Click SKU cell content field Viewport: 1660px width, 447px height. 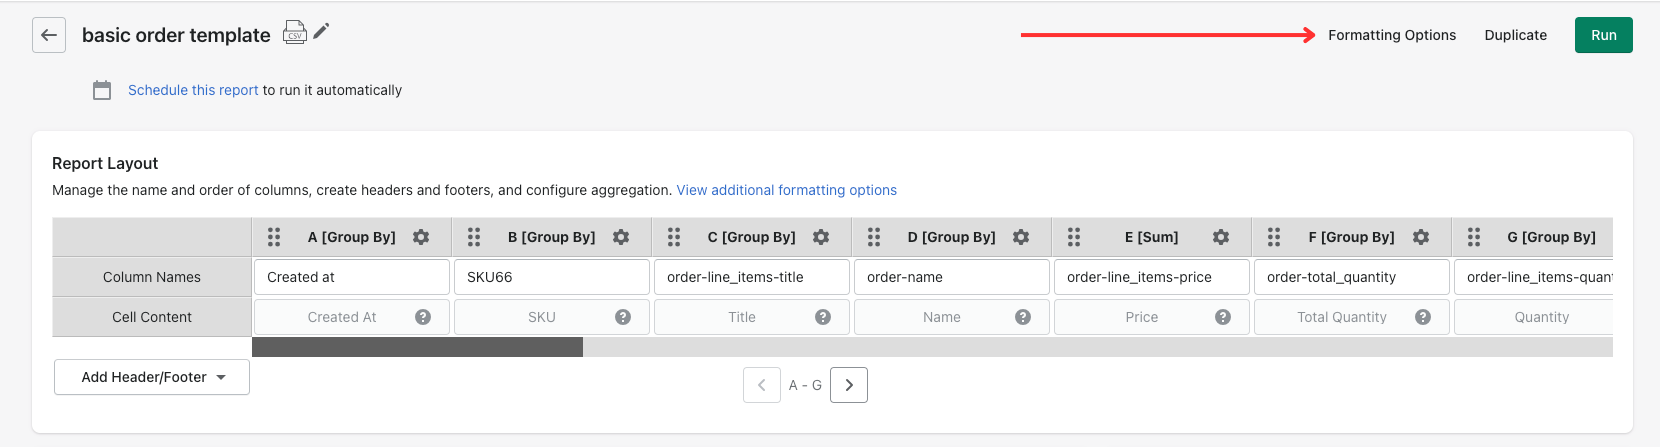[x=552, y=317]
